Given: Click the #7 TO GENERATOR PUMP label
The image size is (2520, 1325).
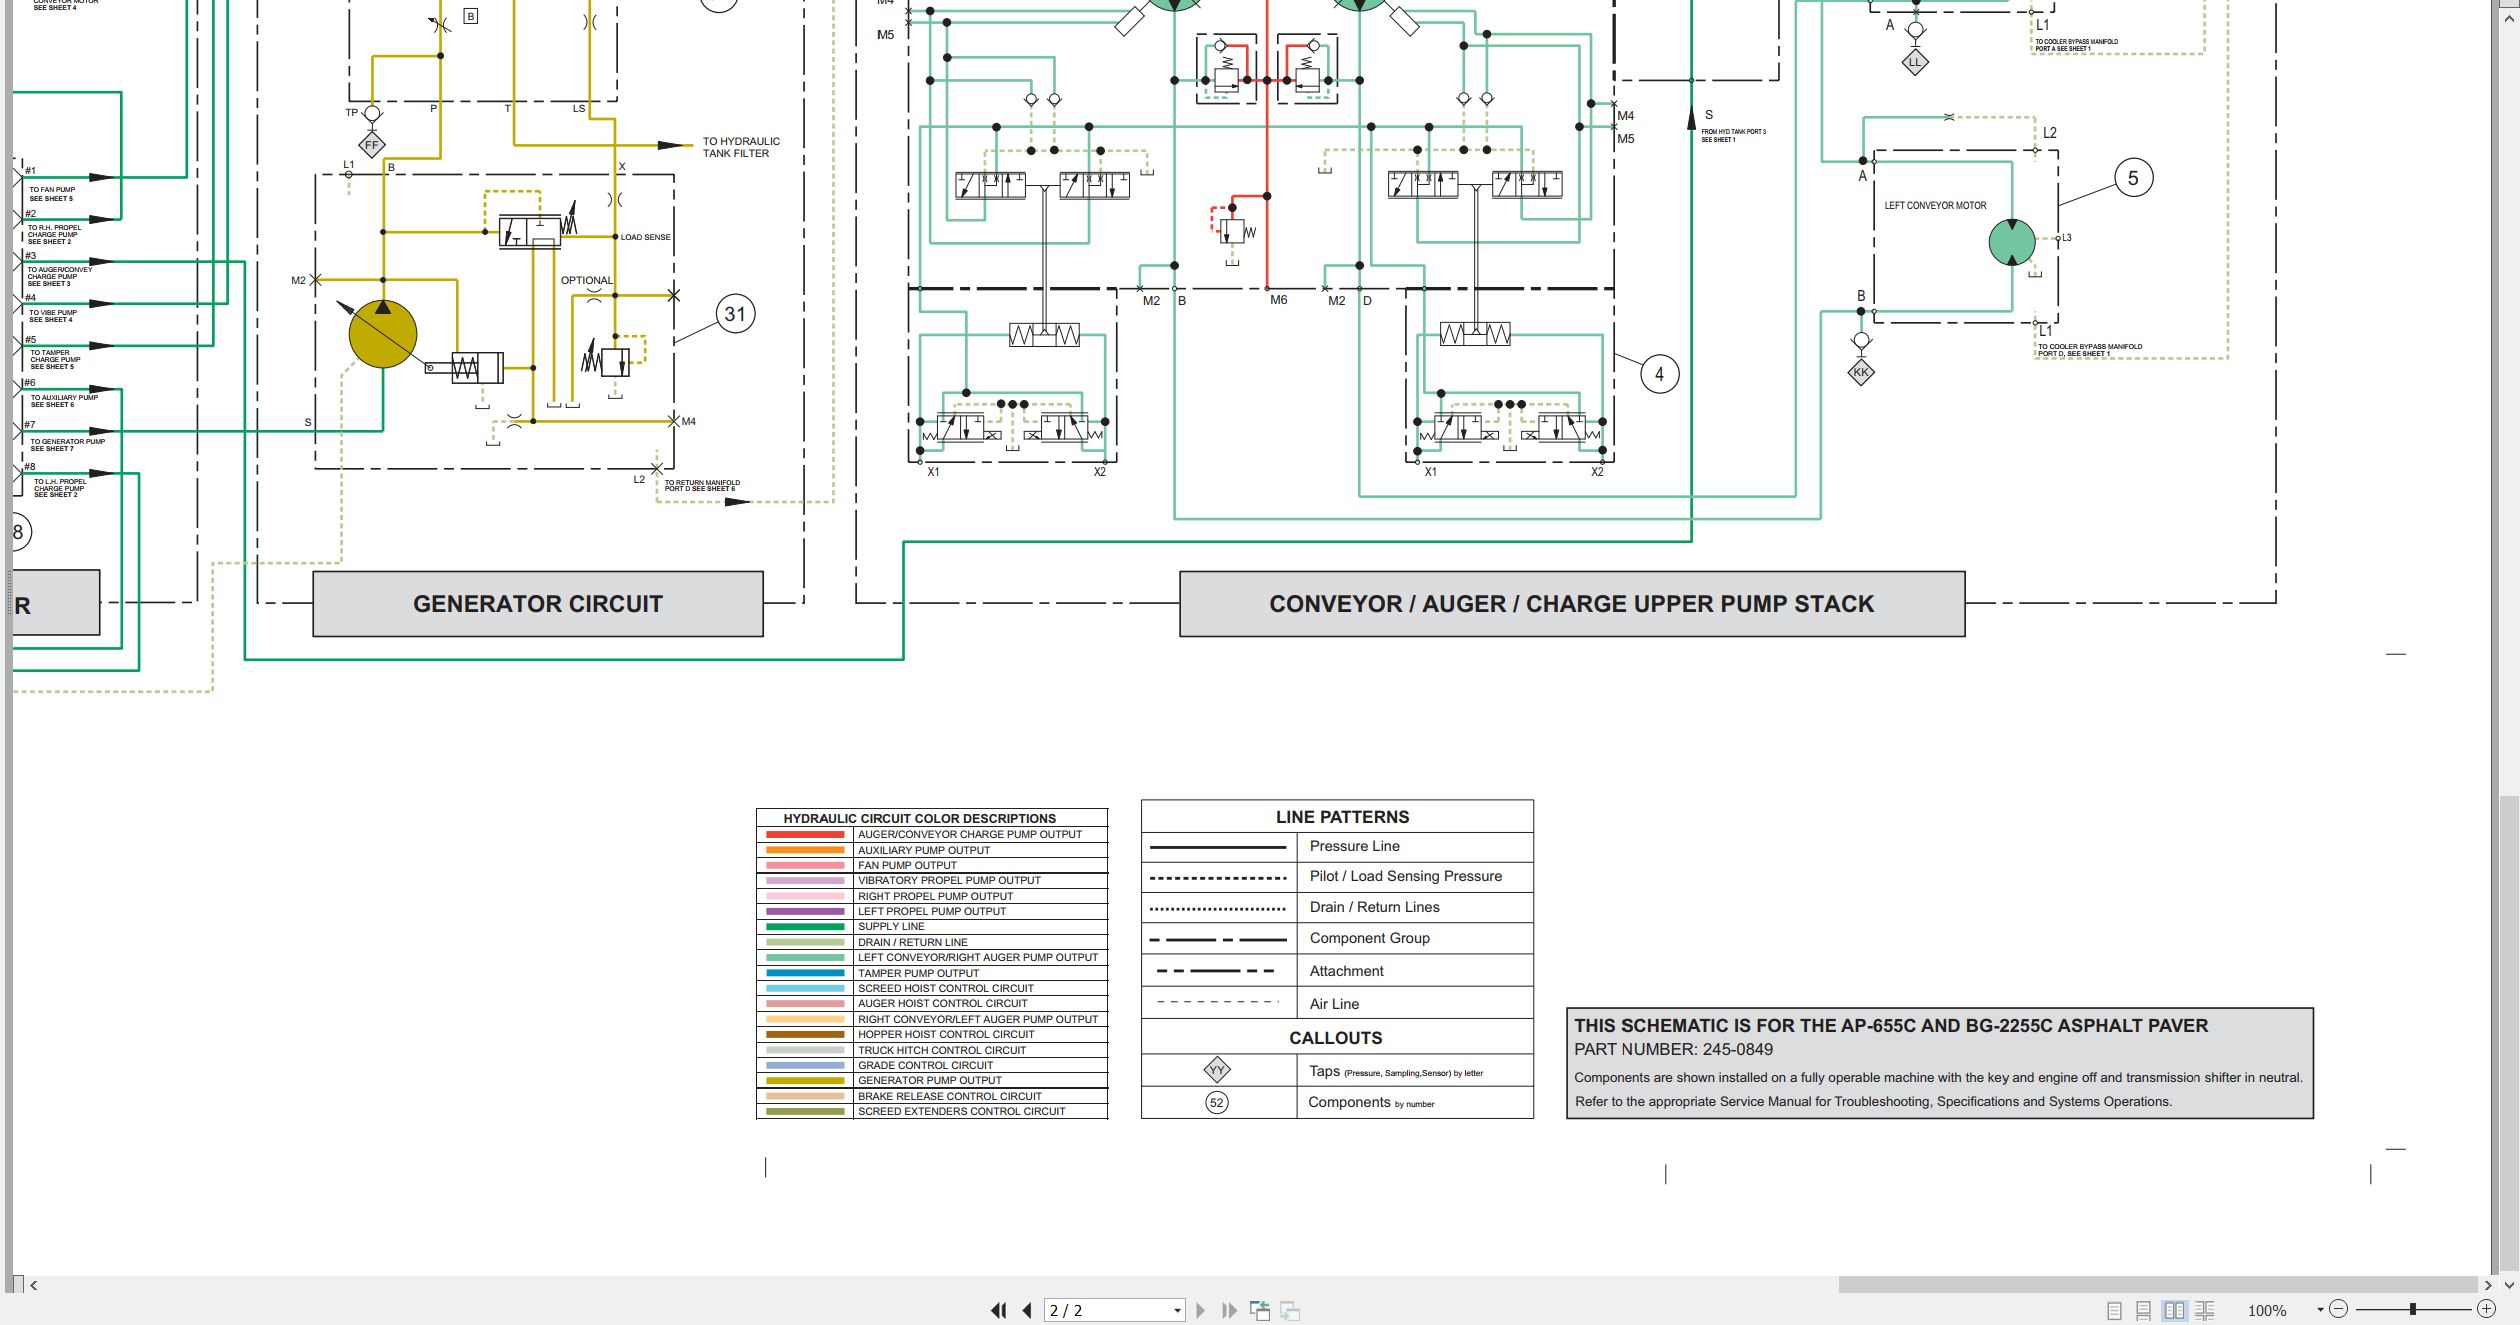Looking at the screenshot, I should [x=64, y=438].
